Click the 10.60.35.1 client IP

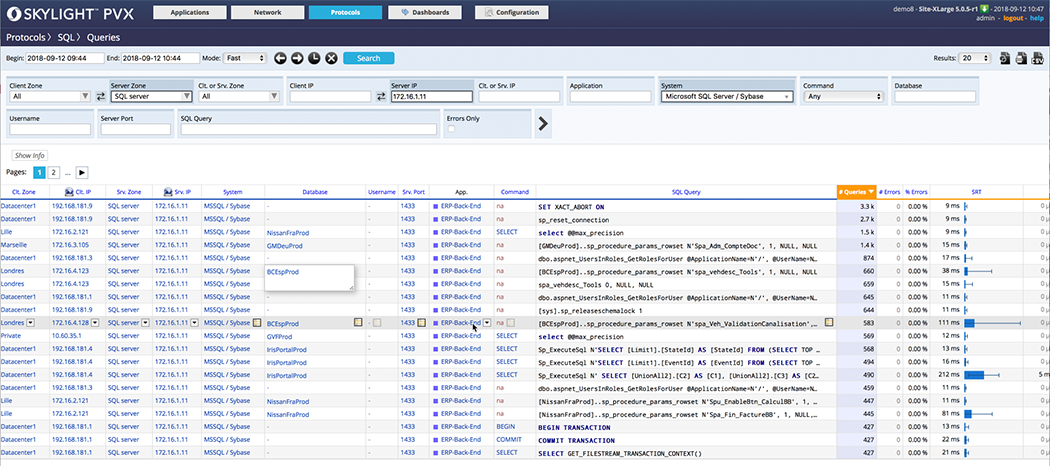pos(65,336)
